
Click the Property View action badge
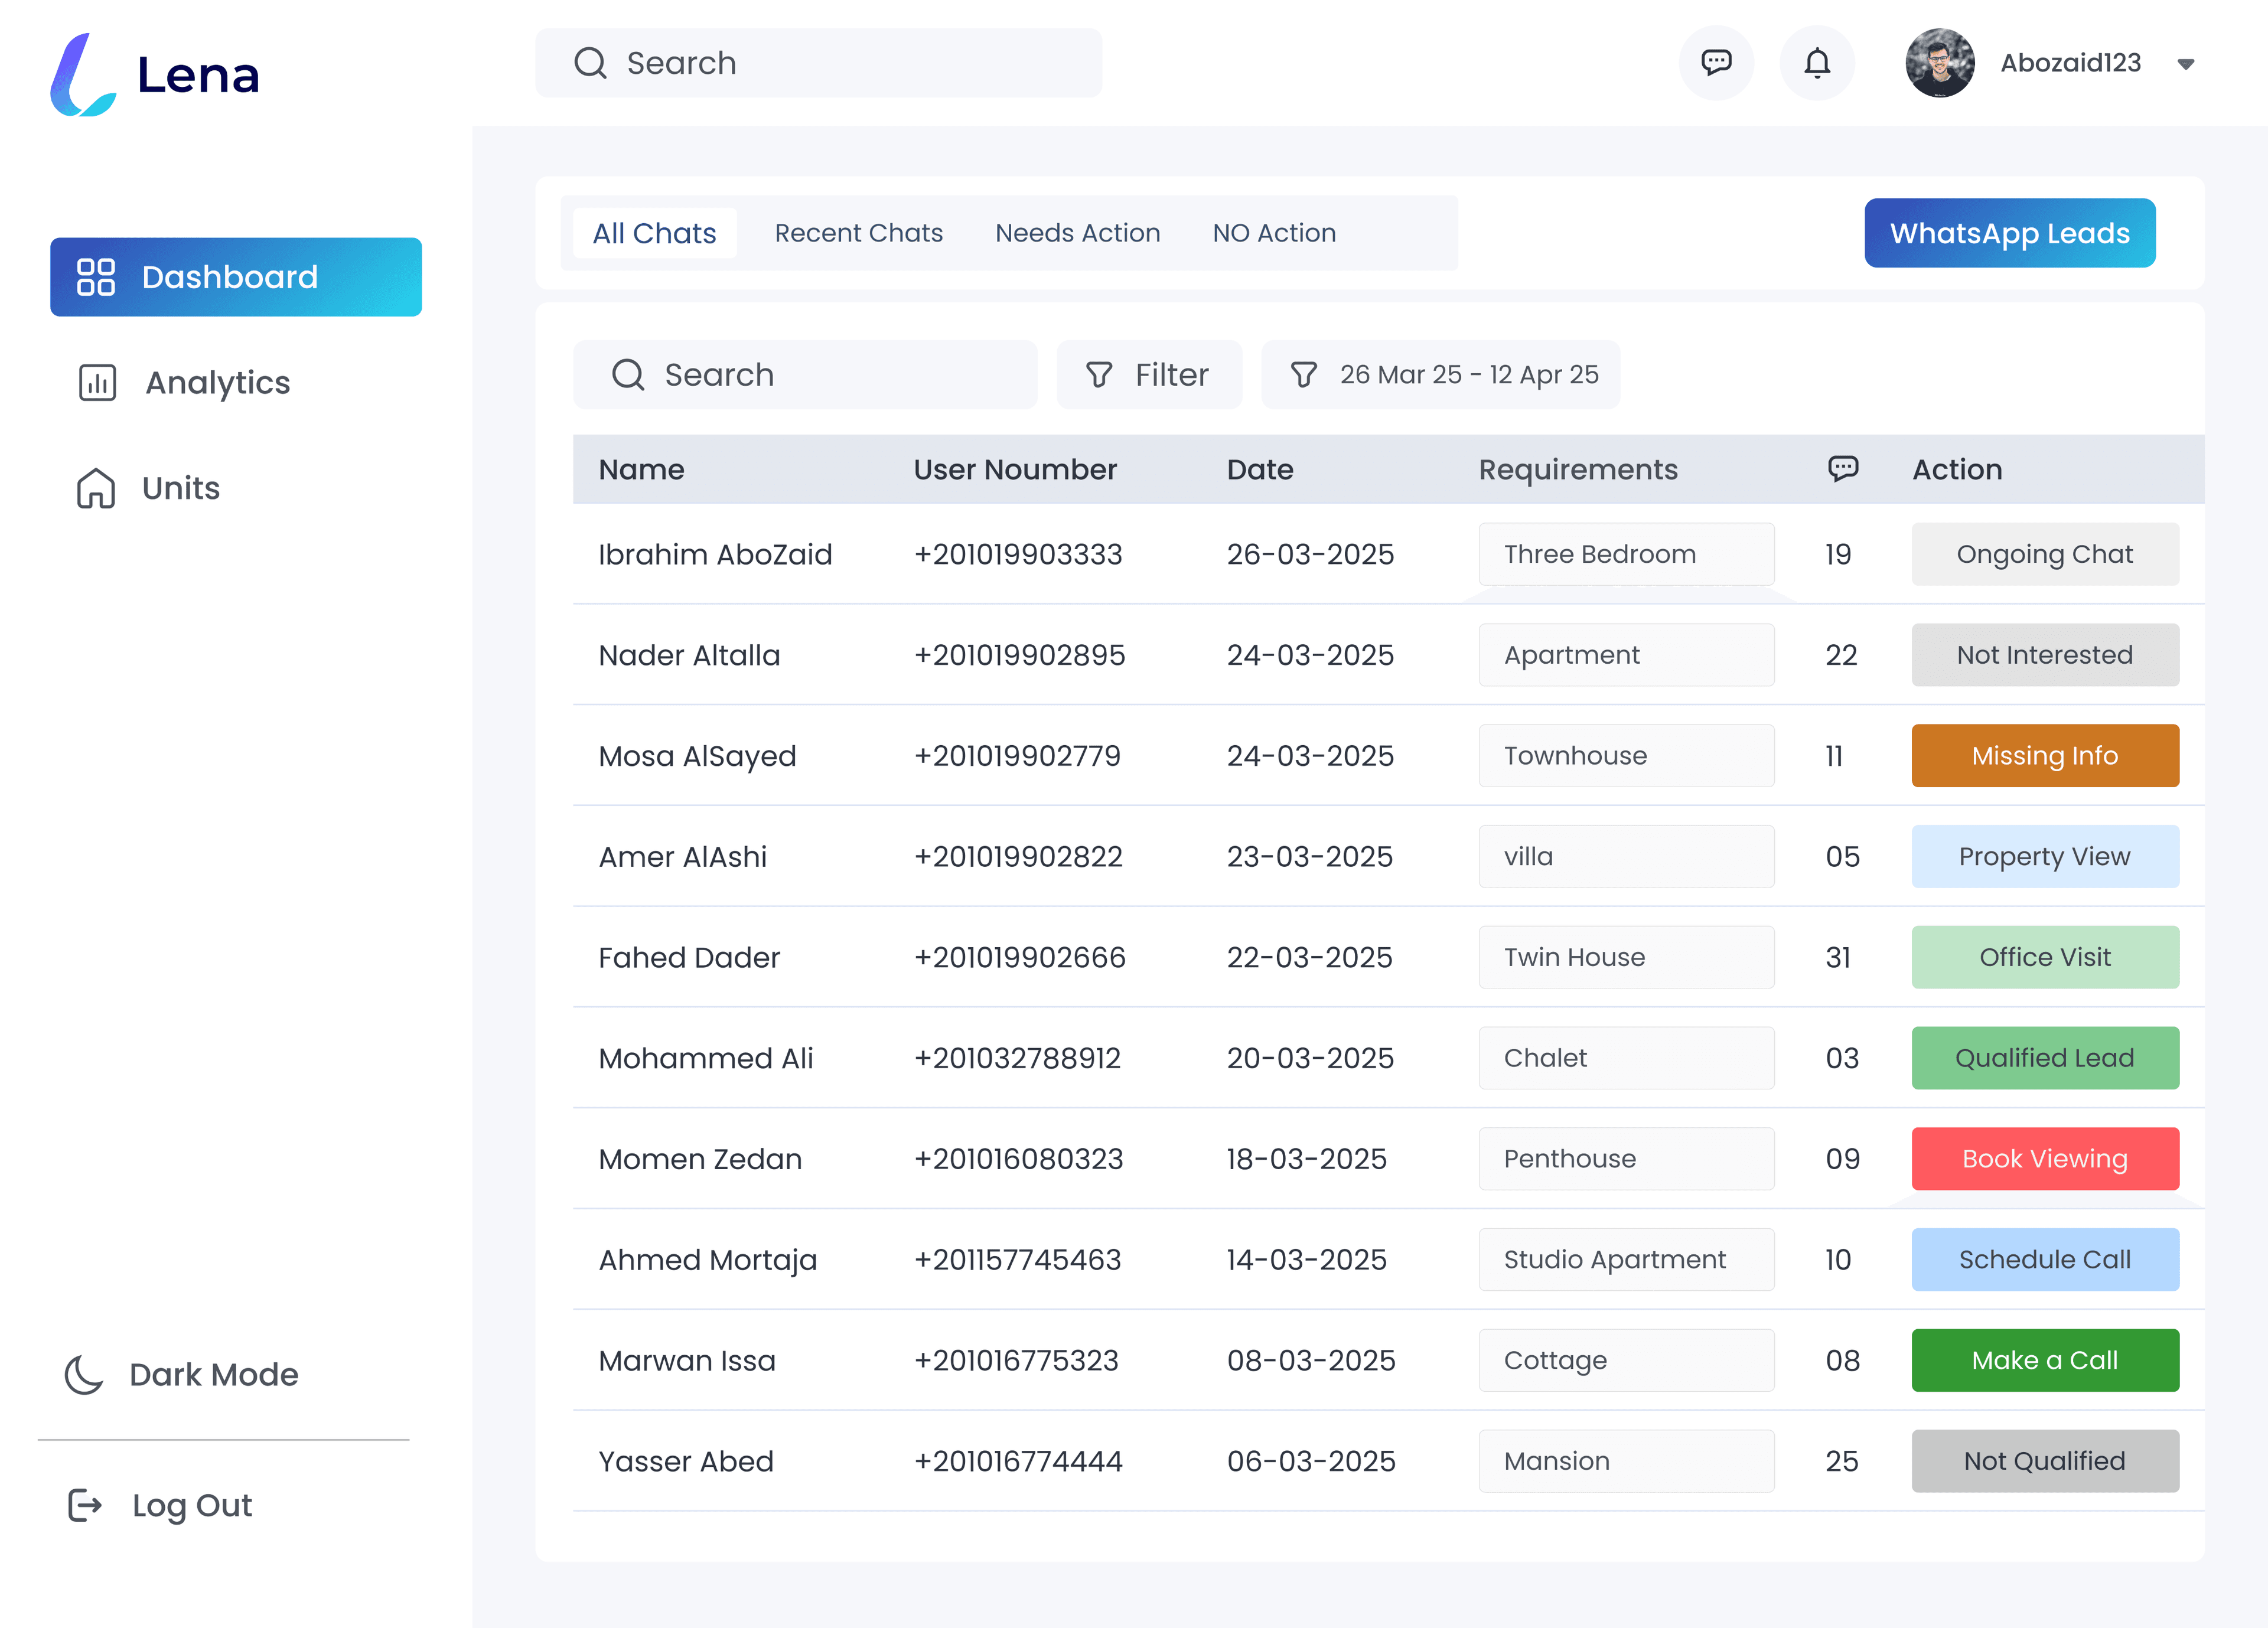pyautogui.click(x=2045, y=857)
